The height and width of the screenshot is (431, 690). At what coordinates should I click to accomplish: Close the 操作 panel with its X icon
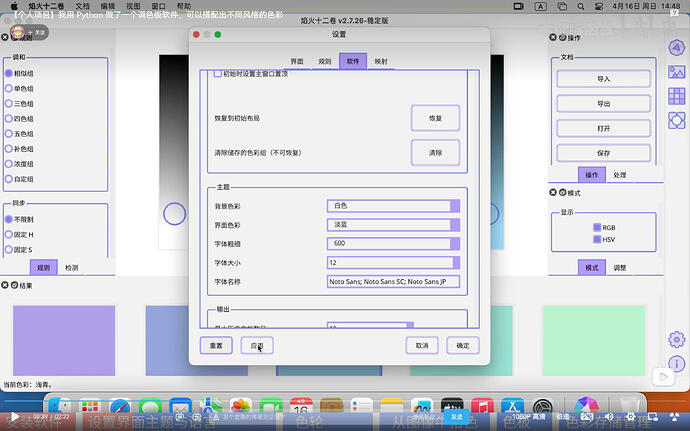pos(553,37)
